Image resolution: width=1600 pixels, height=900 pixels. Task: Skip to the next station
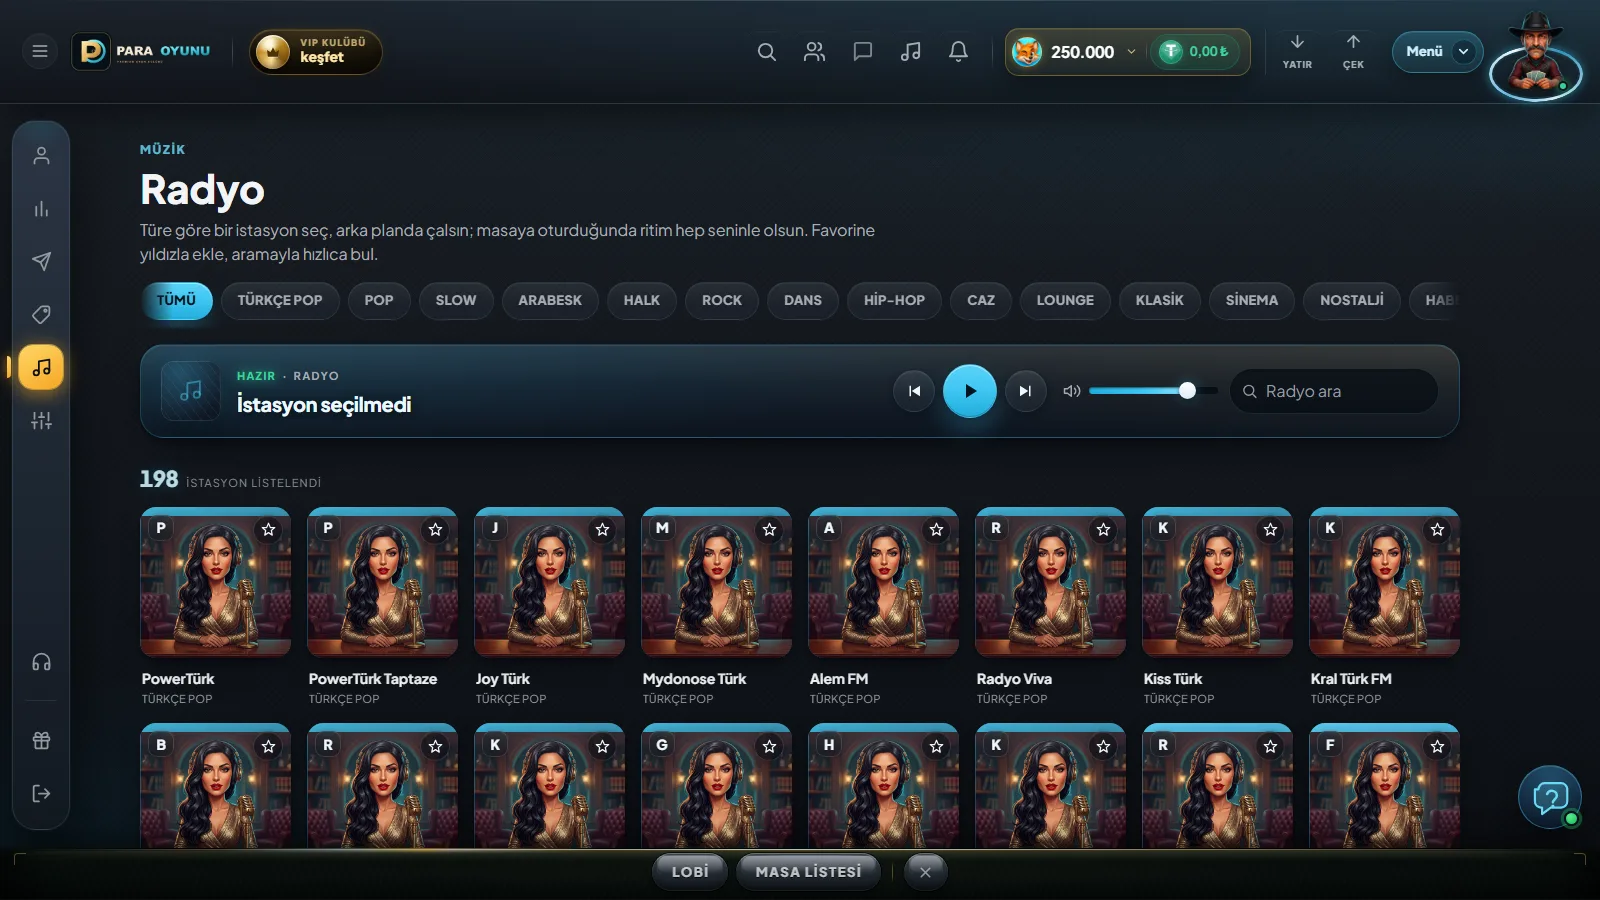[x=1025, y=391]
